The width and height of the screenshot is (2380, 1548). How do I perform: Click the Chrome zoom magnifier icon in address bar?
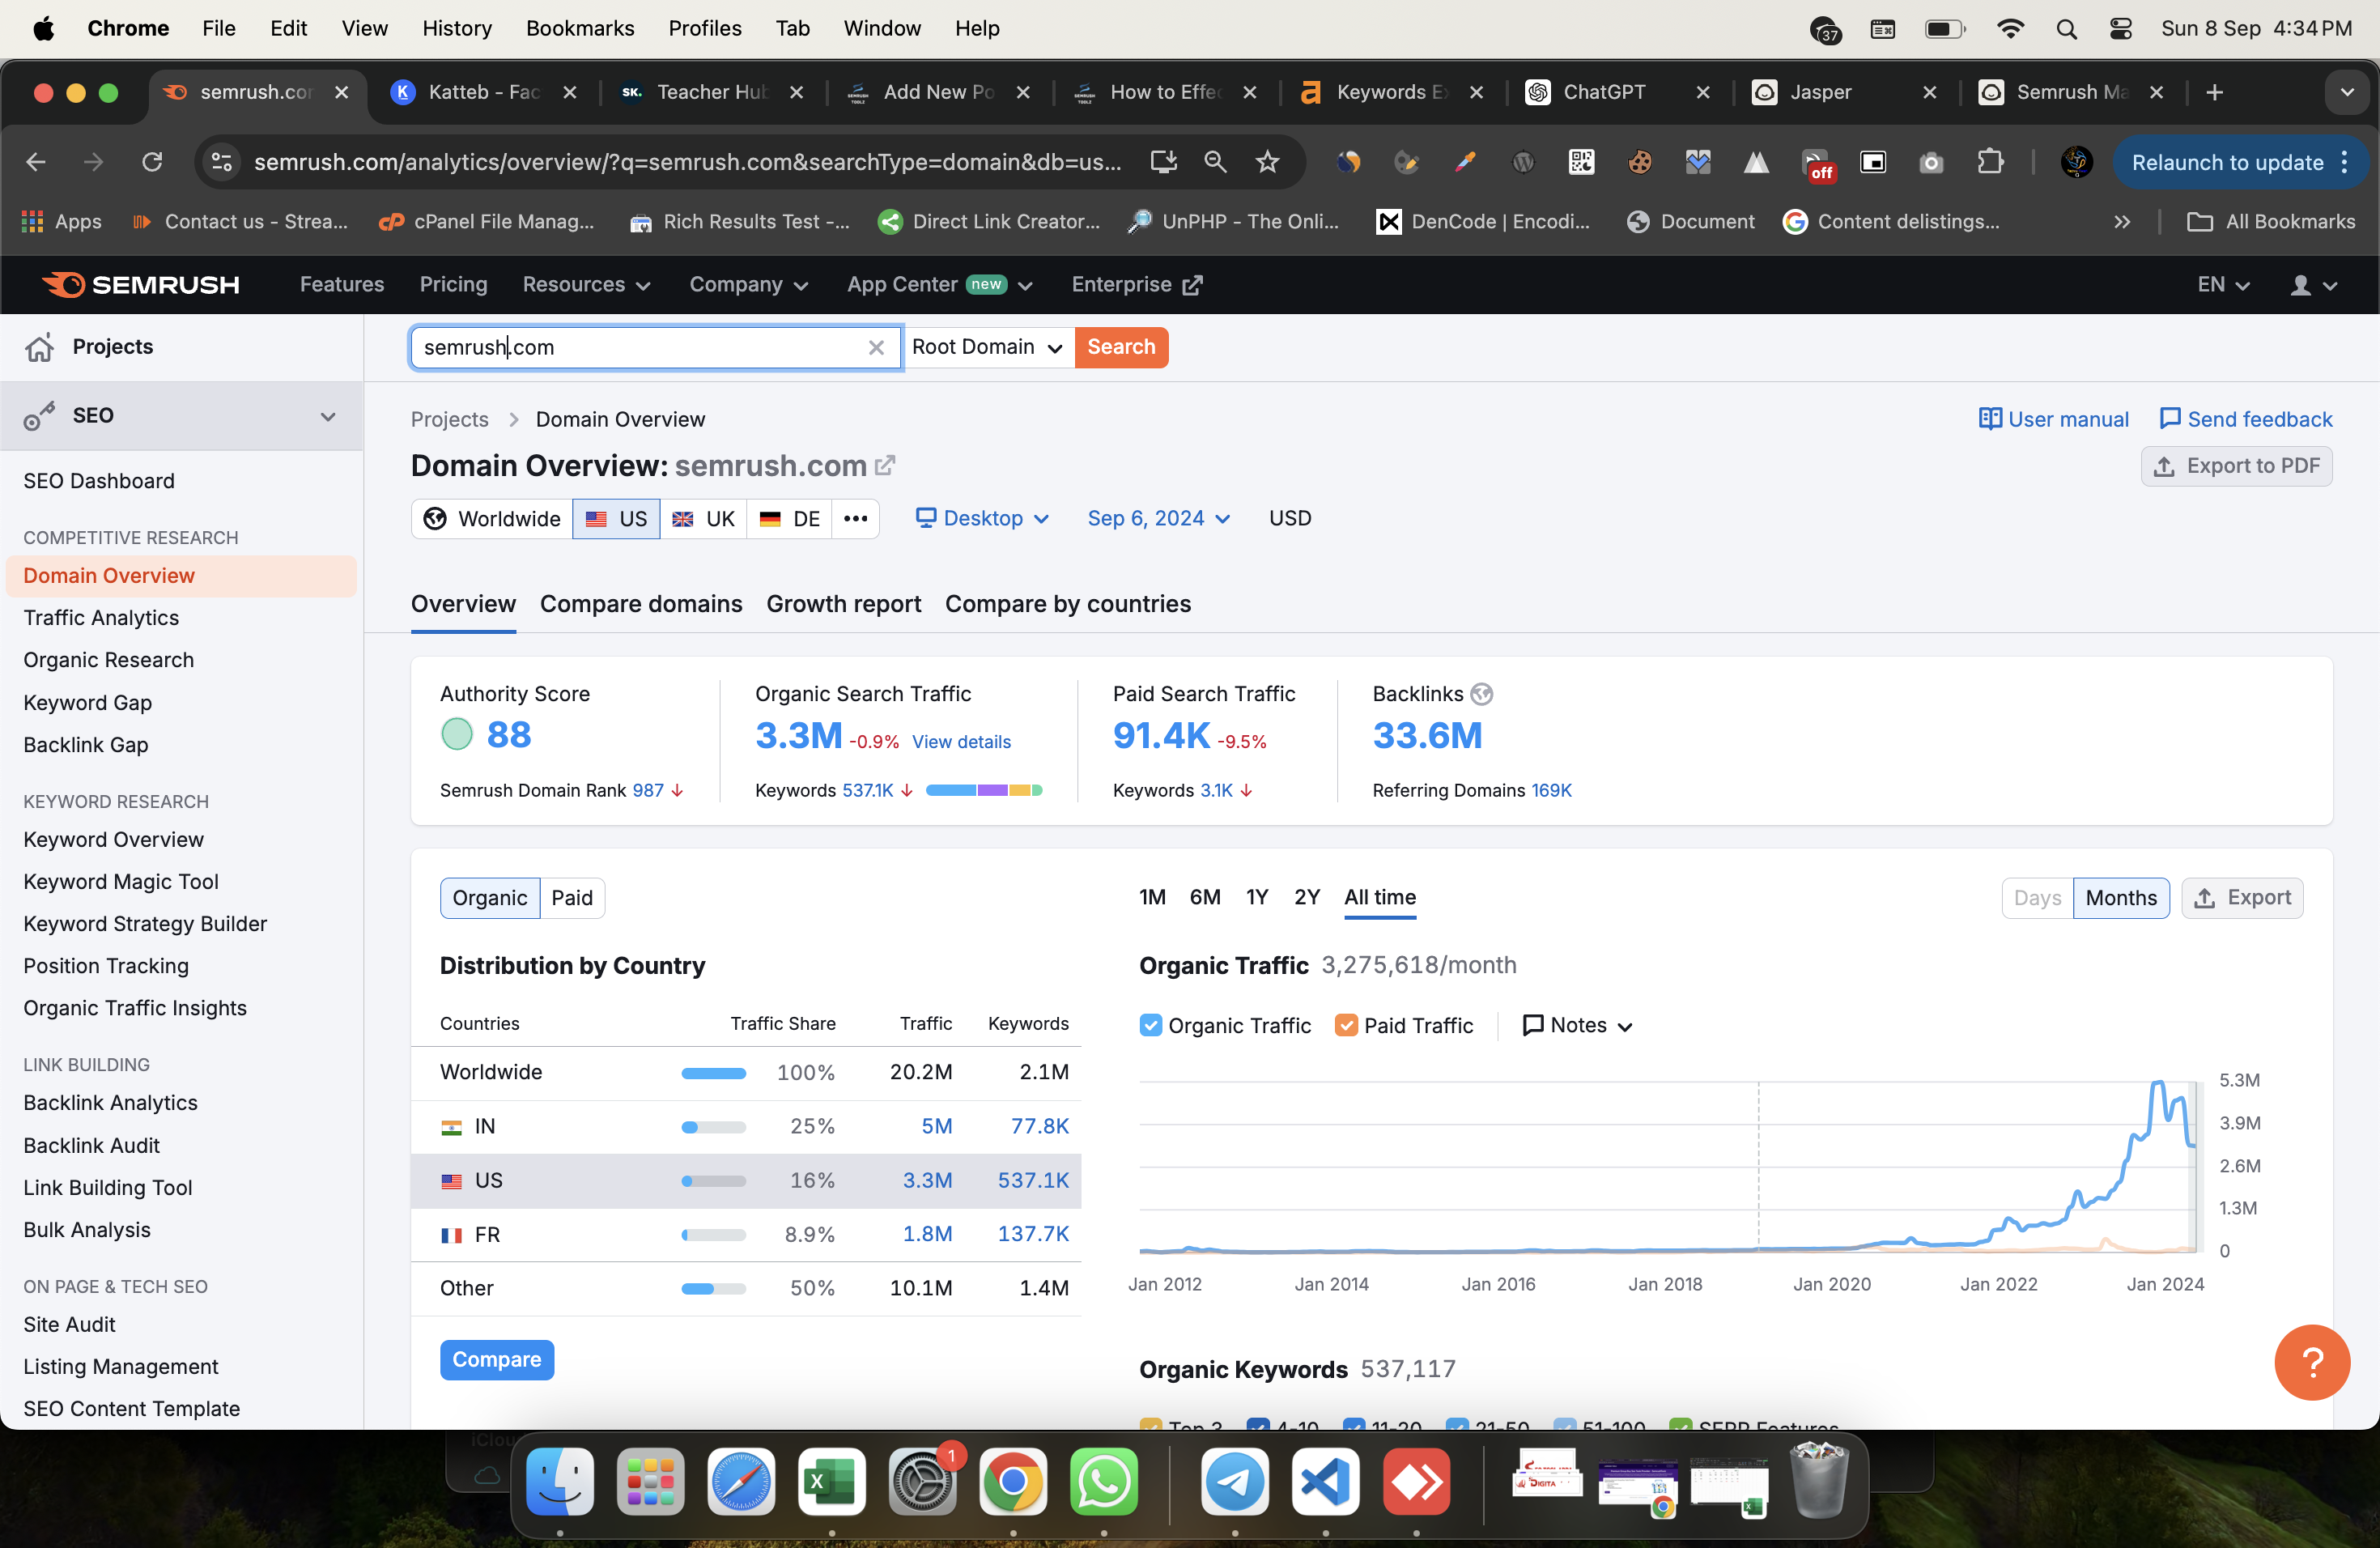pos(1215,162)
